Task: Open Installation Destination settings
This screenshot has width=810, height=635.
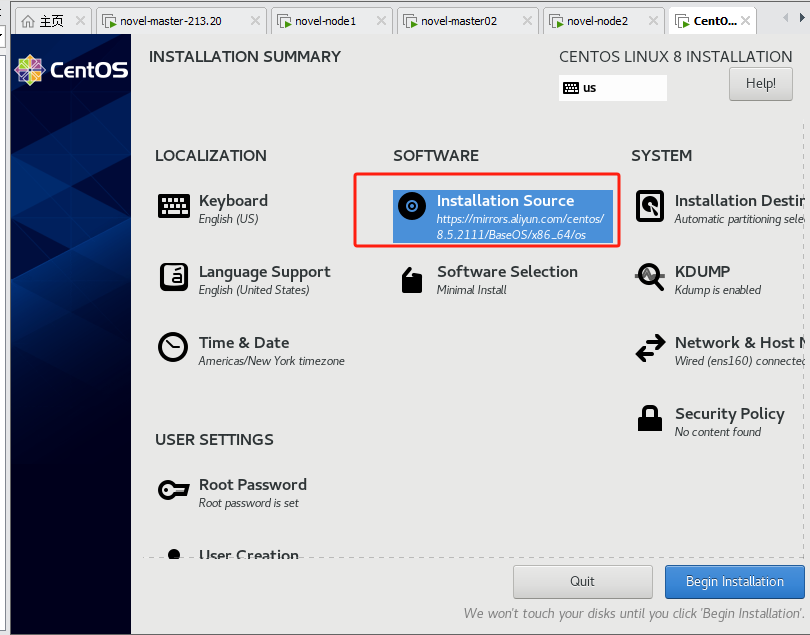Action: coord(739,200)
